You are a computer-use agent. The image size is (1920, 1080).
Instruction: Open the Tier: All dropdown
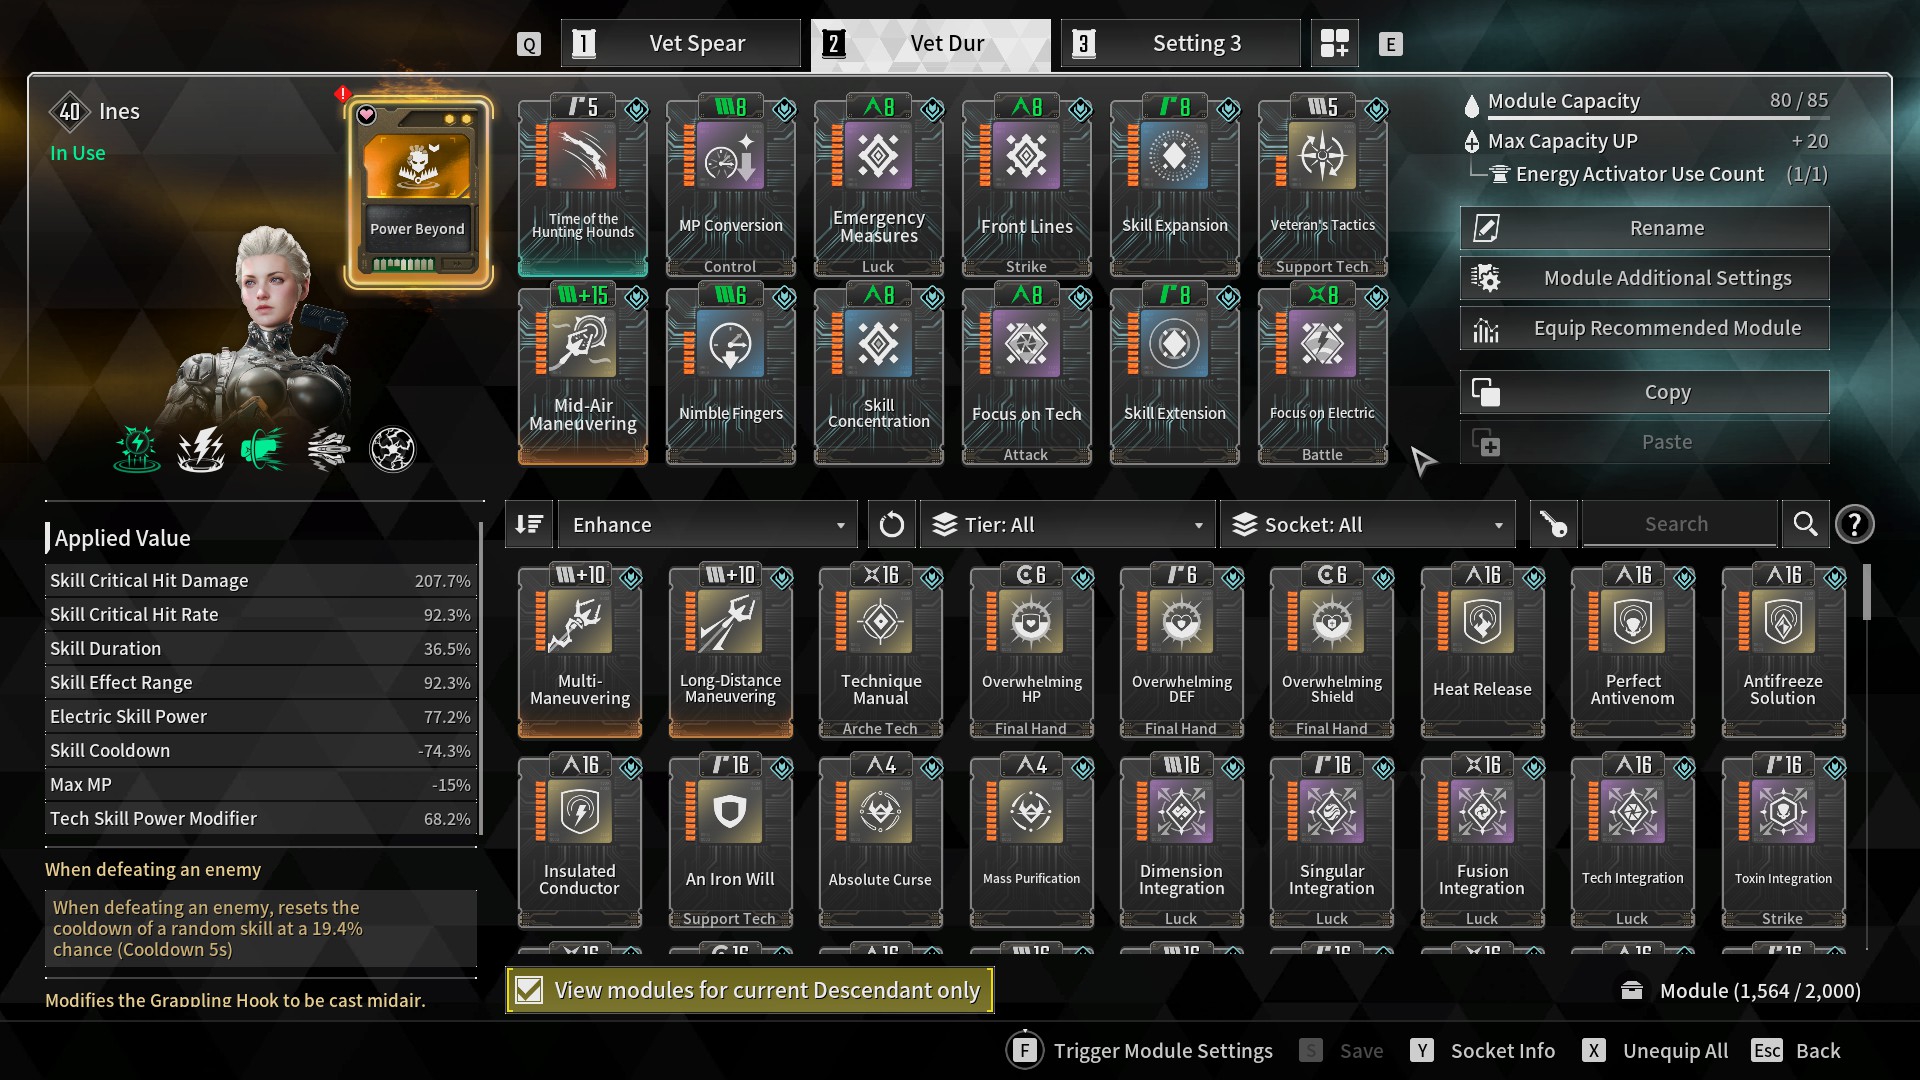pos(1067,524)
